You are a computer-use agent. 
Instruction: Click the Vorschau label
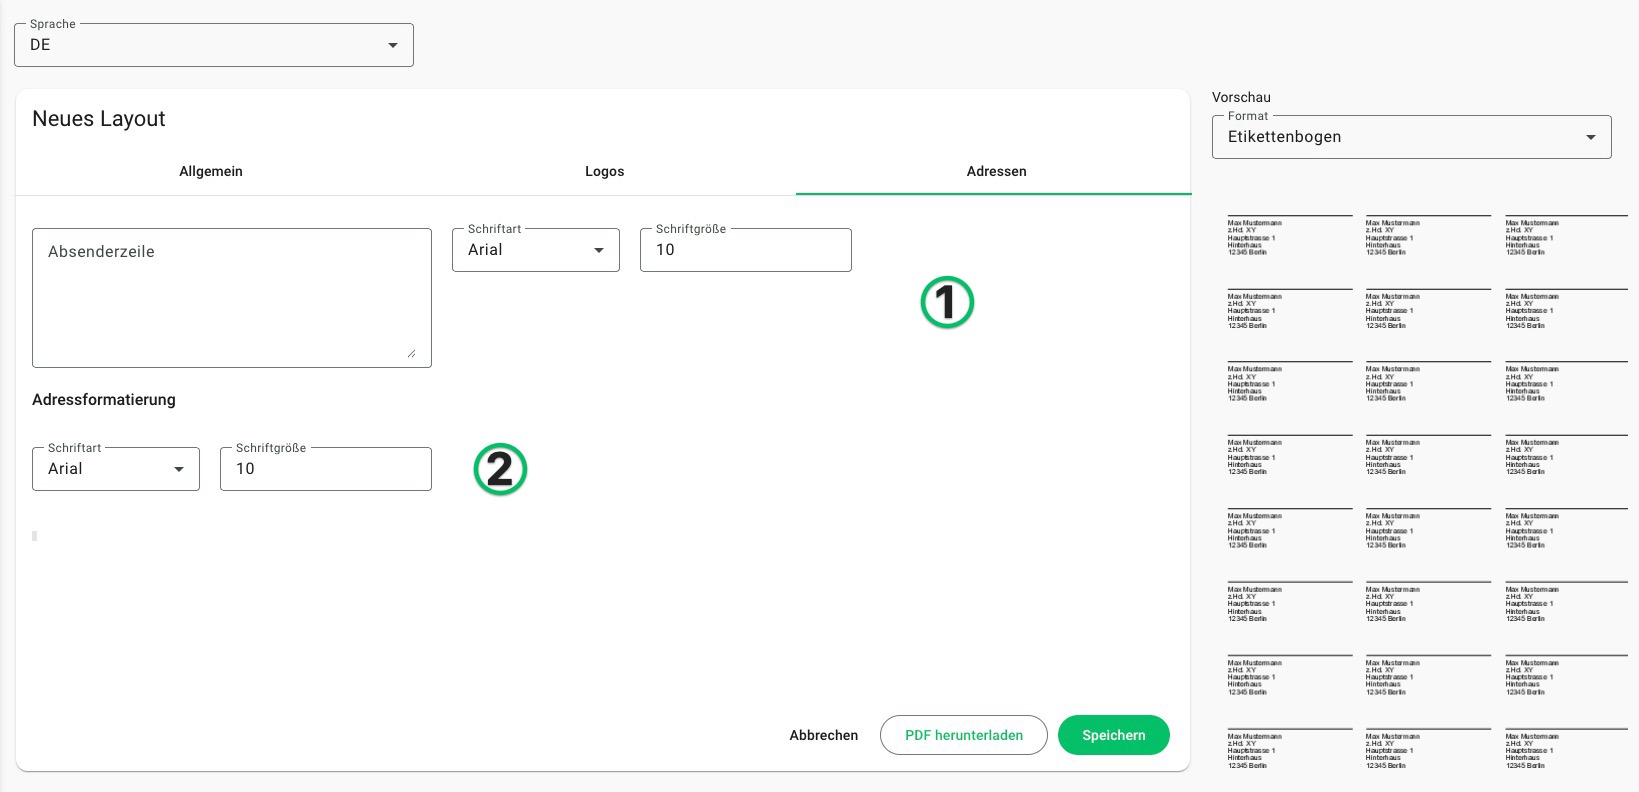1241,97
